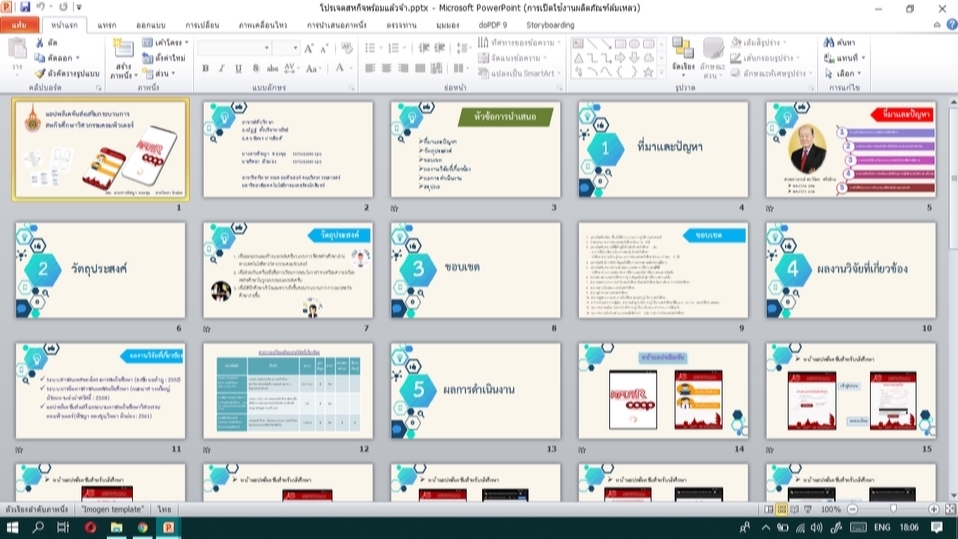Click the Select cursor button in Editing group
Viewport: 958px width, 539px height.
(x=843, y=73)
